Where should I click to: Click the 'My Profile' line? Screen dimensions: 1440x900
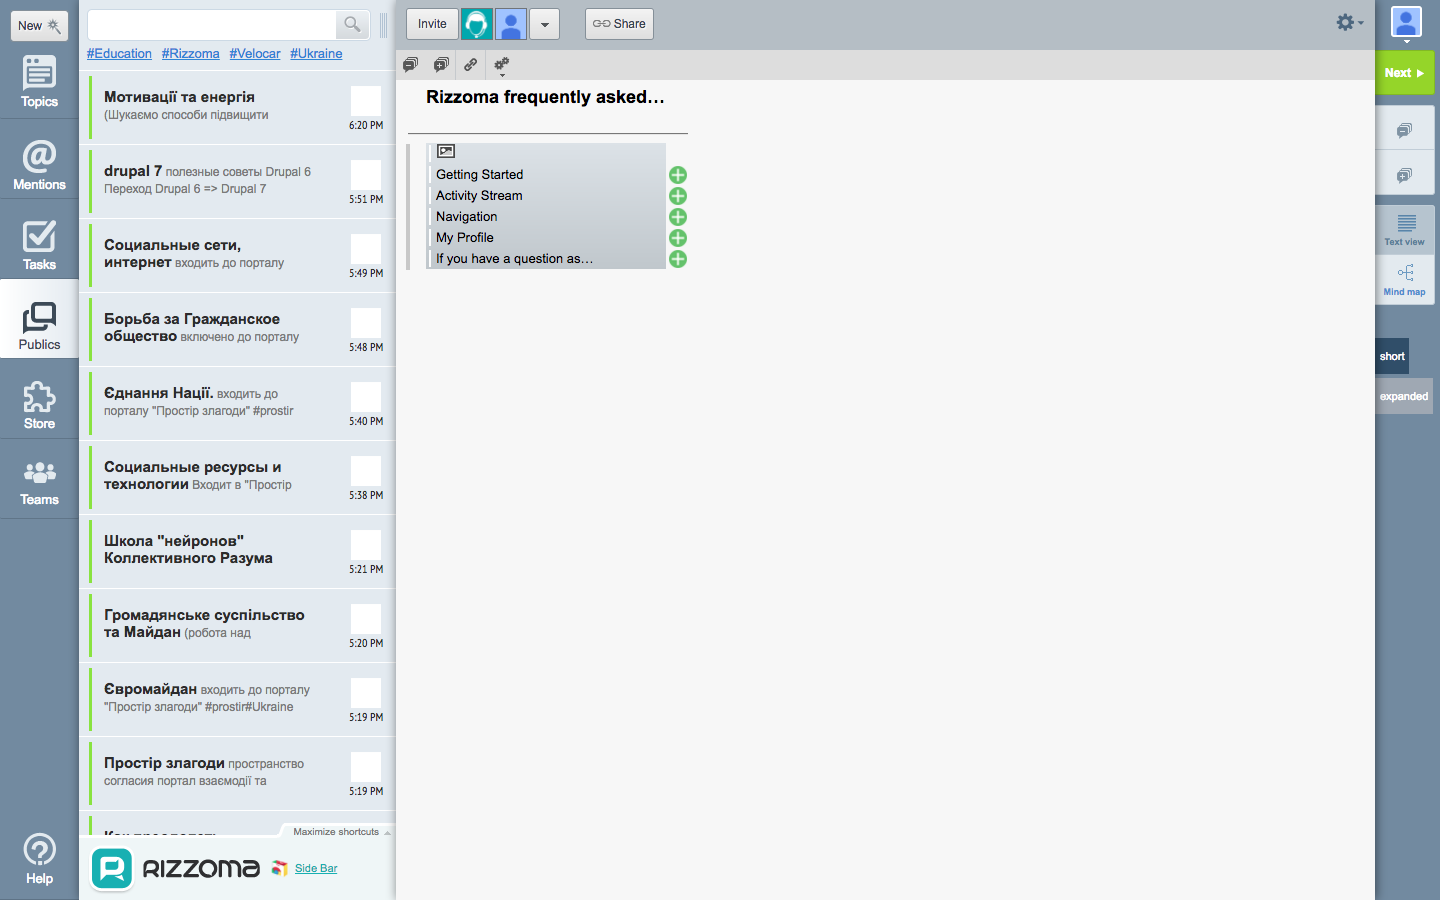465,238
